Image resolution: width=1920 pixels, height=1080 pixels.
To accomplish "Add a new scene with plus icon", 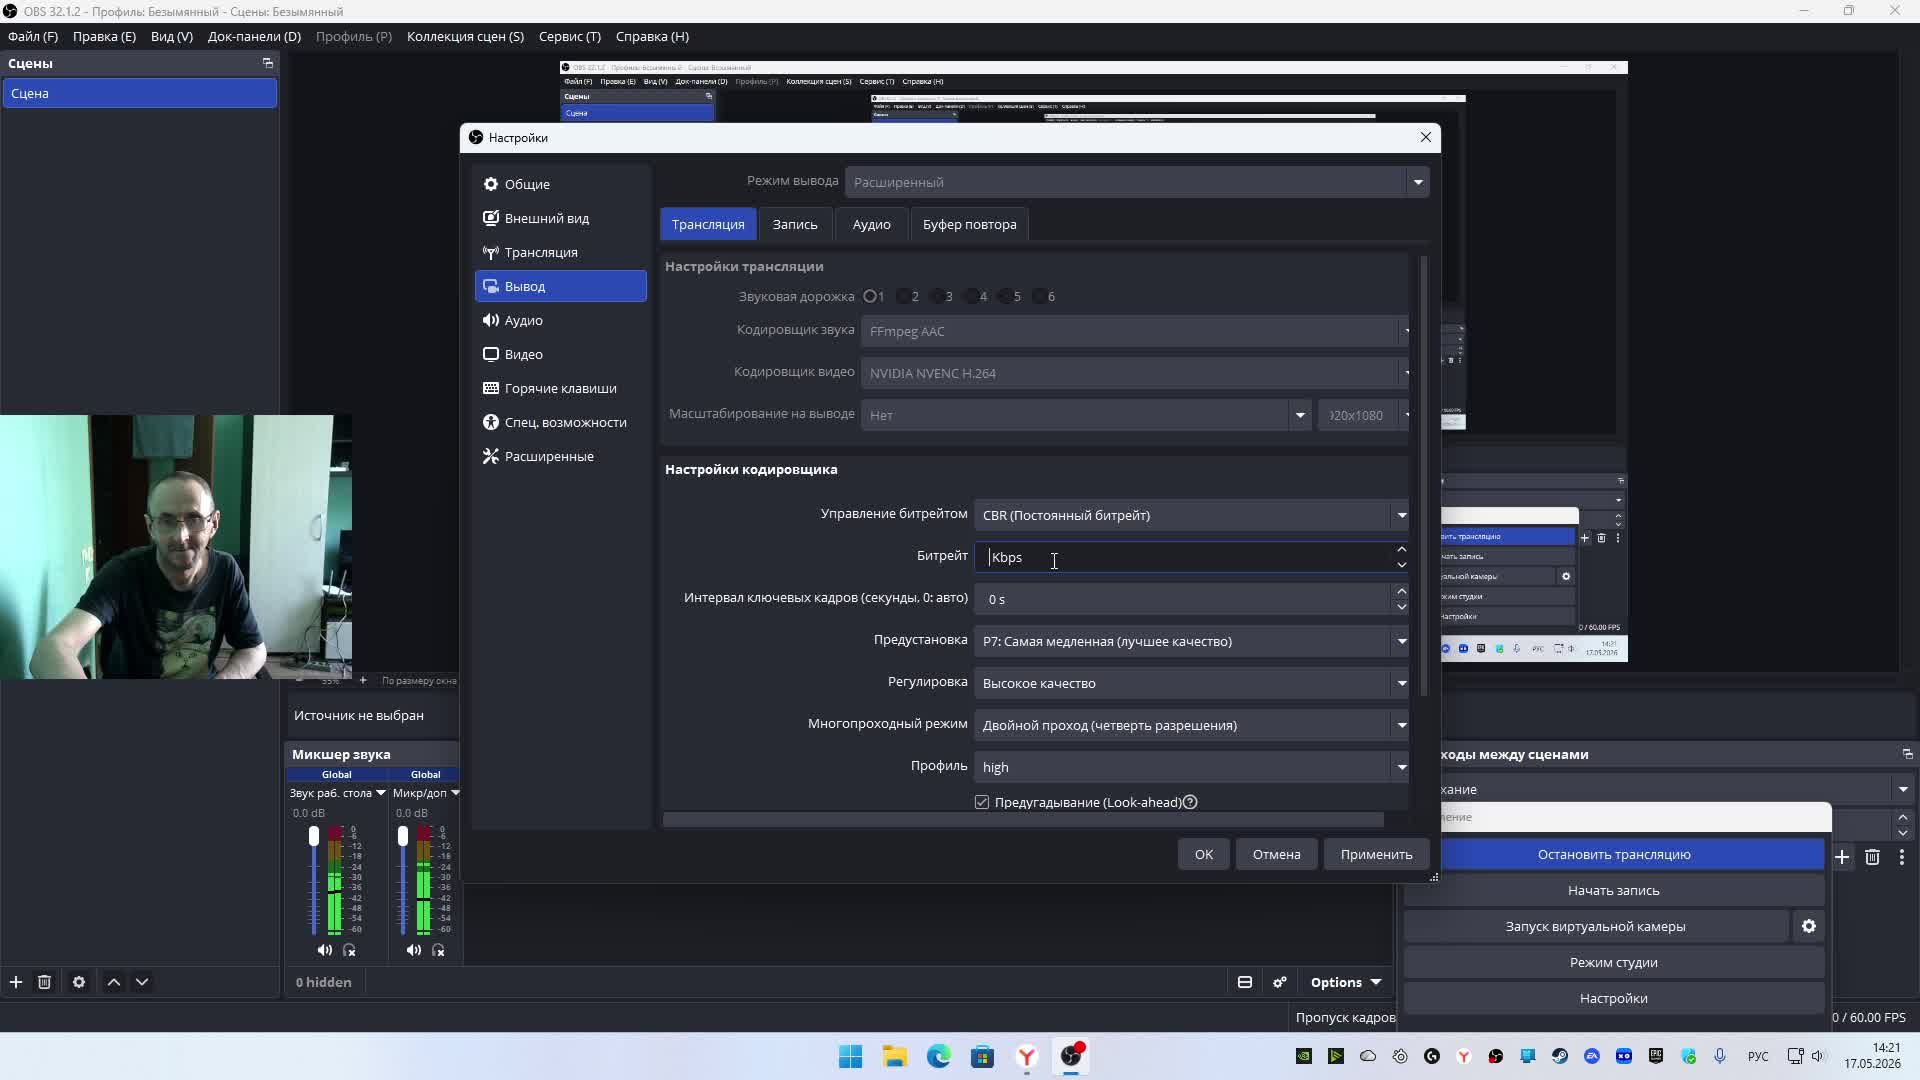I will (x=16, y=982).
